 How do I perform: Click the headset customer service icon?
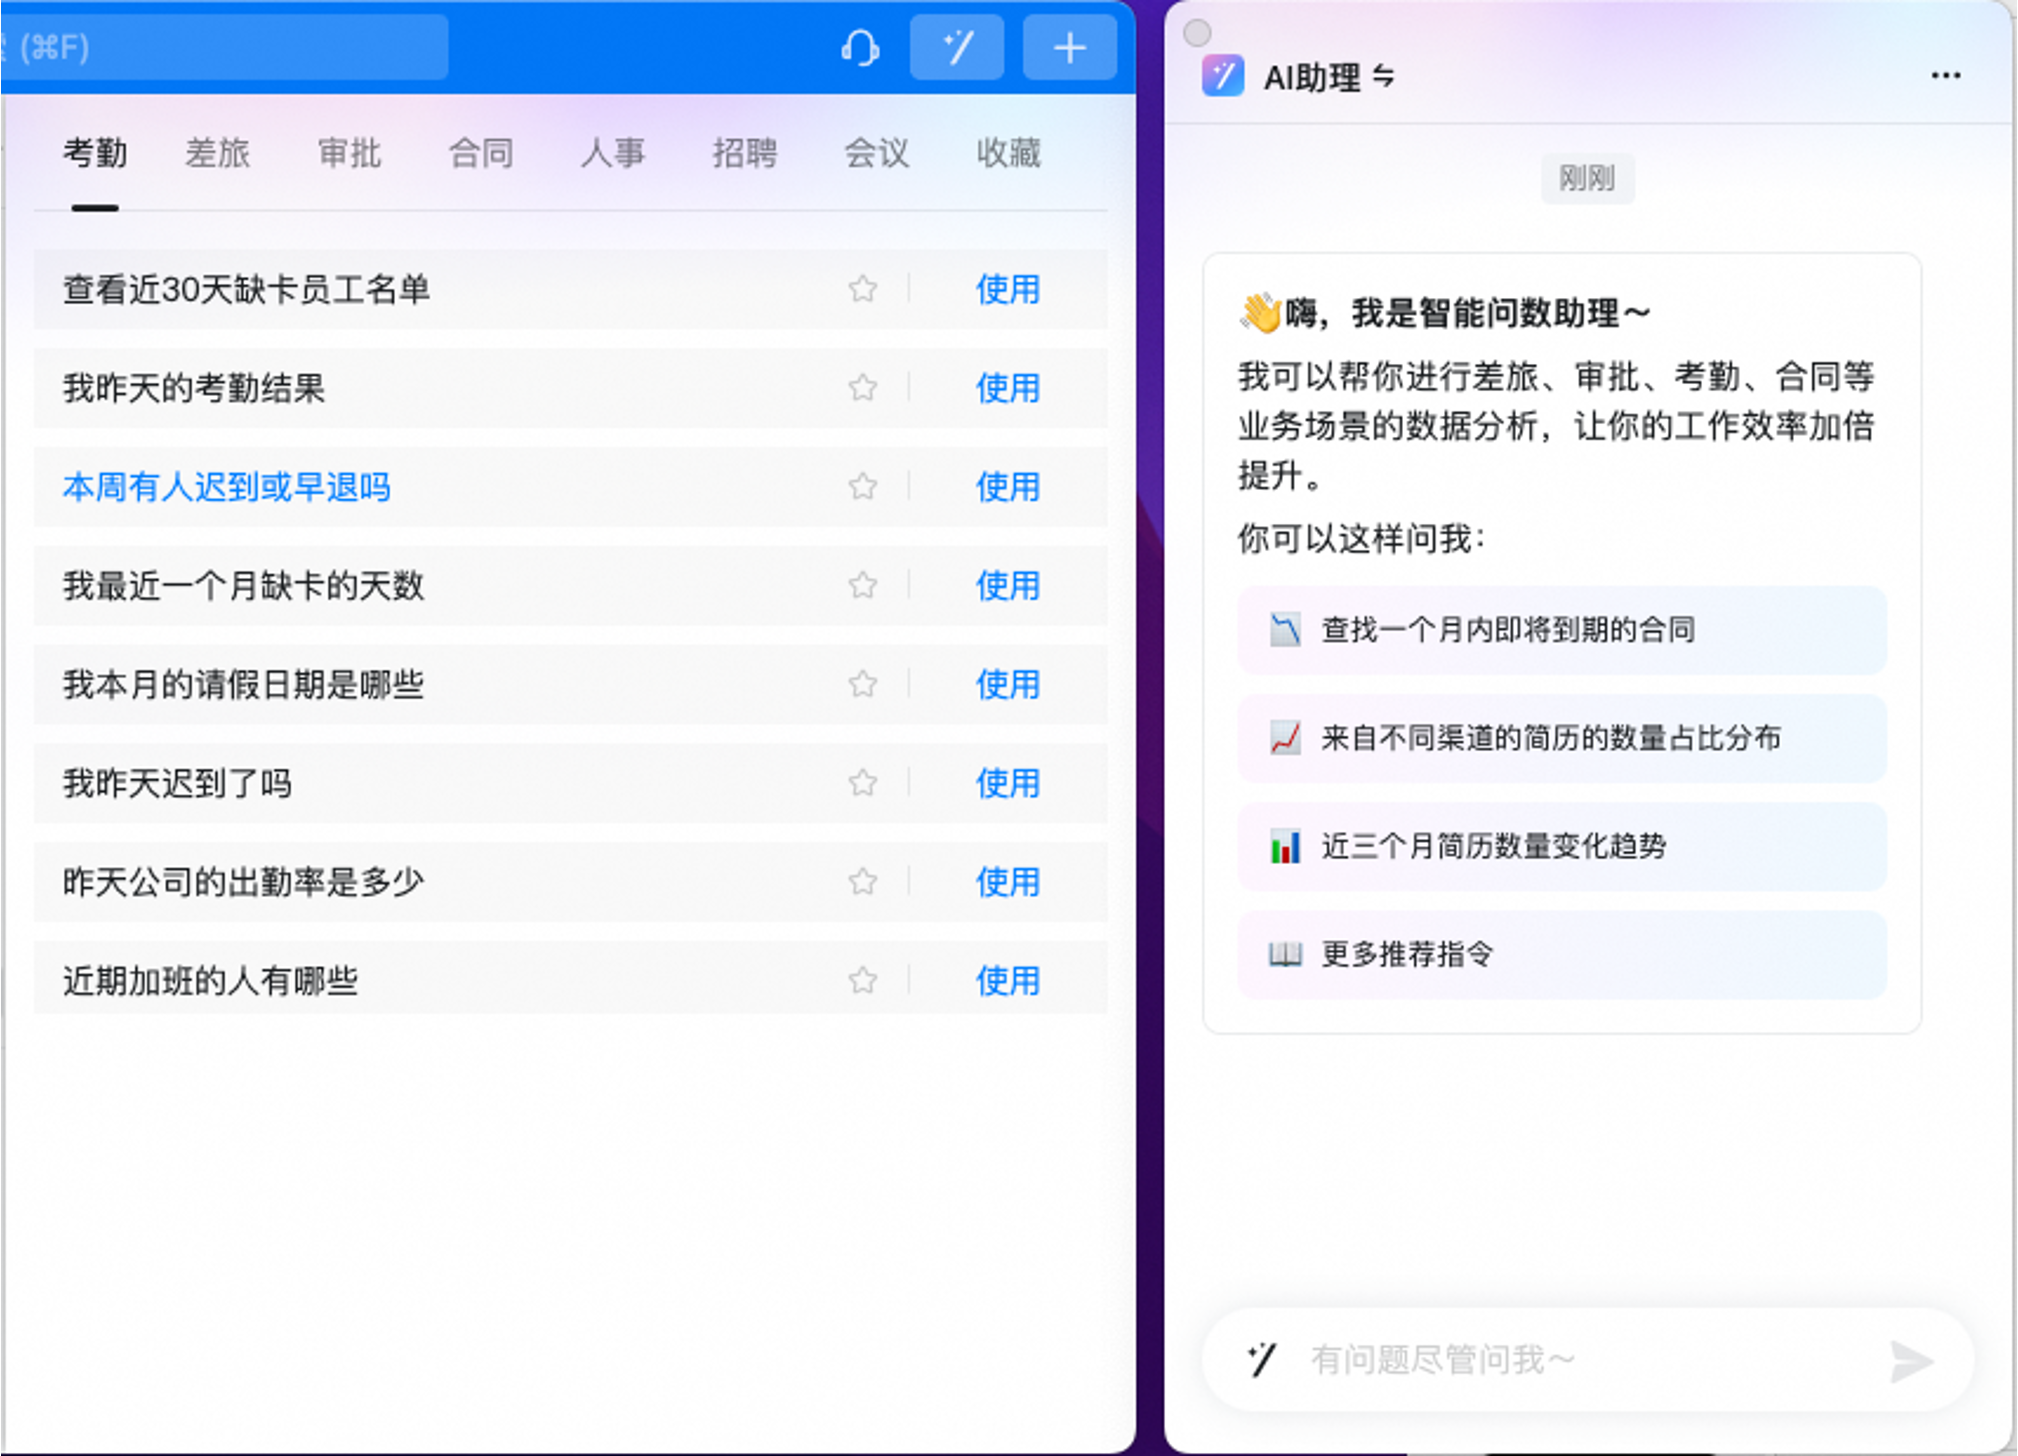tap(860, 47)
